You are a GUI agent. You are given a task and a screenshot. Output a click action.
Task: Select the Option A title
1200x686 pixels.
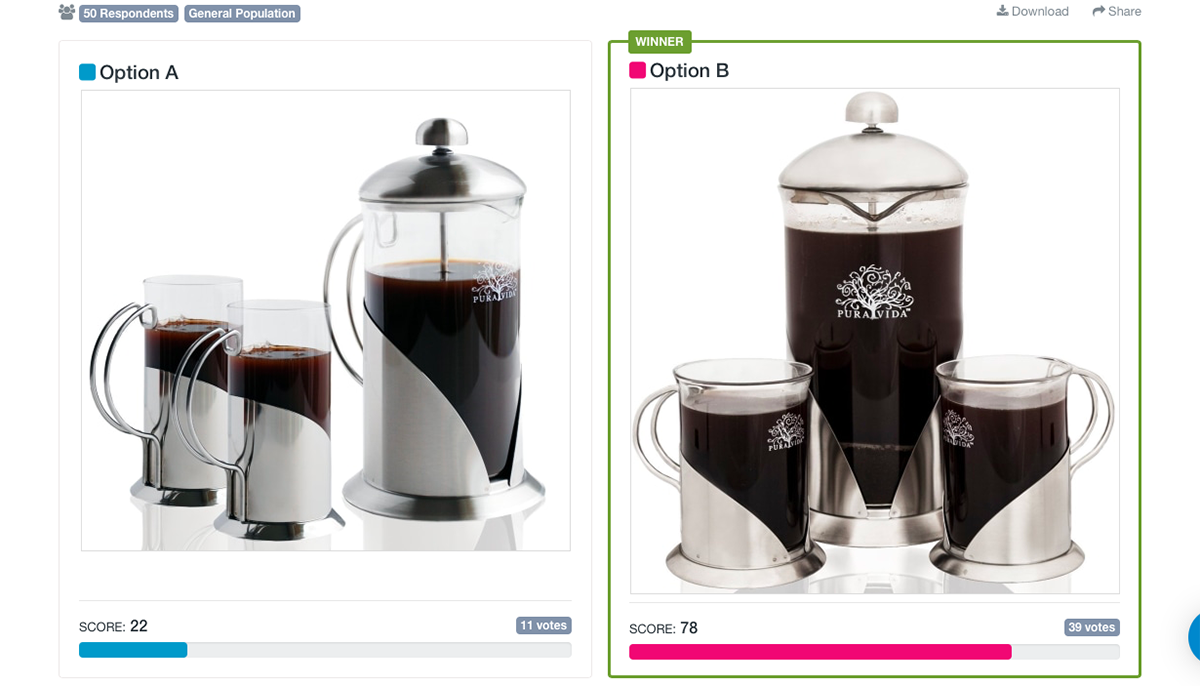[139, 72]
